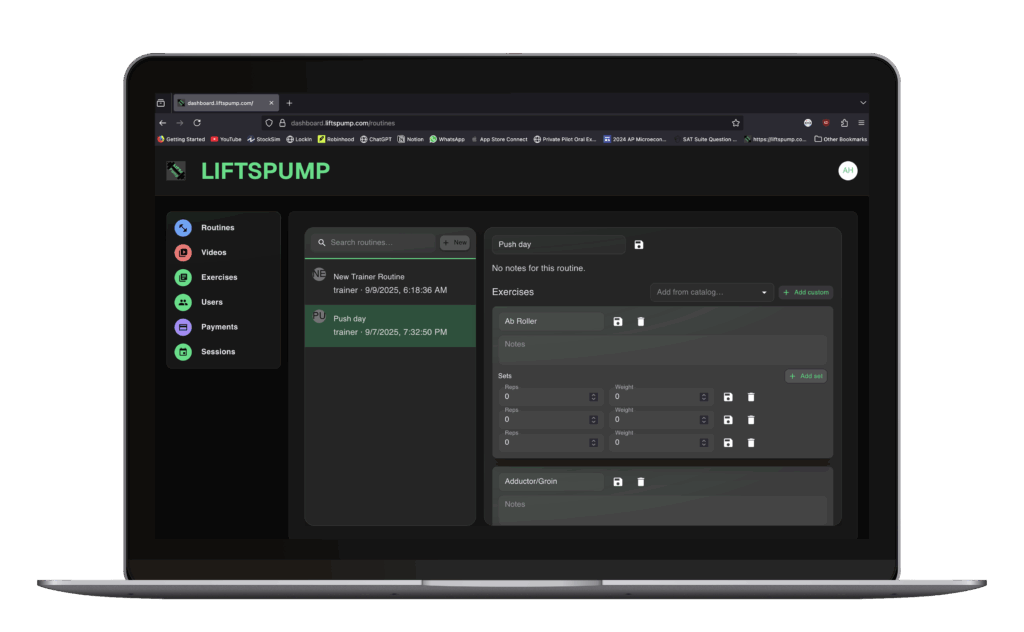1024x632 pixels.
Task: Click the Add custom button
Action: click(x=806, y=292)
